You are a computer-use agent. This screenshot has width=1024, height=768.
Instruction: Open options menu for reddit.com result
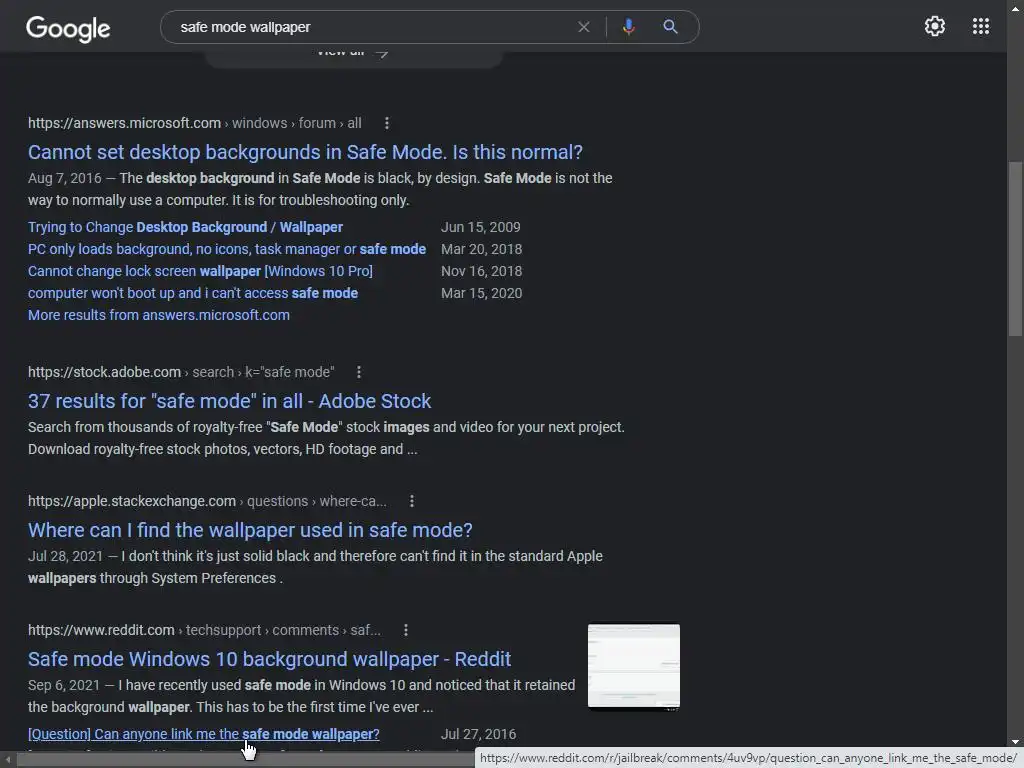[406, 630]
